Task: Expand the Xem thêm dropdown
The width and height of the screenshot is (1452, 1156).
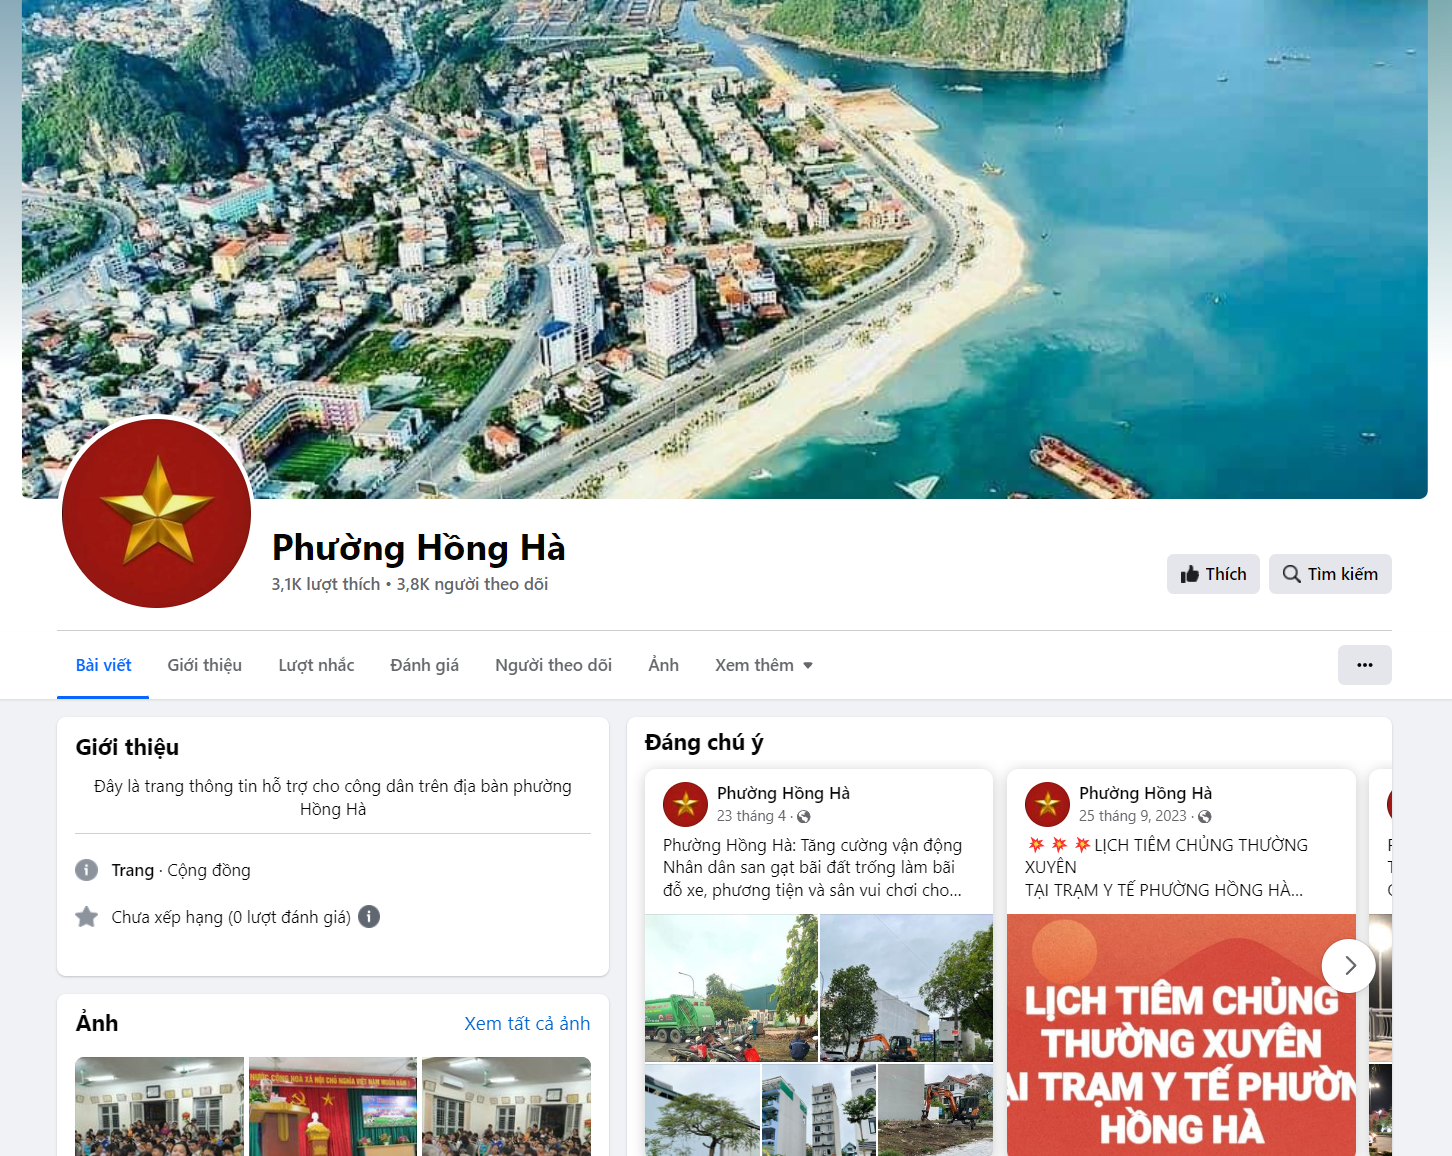Action: coord(764,665)
